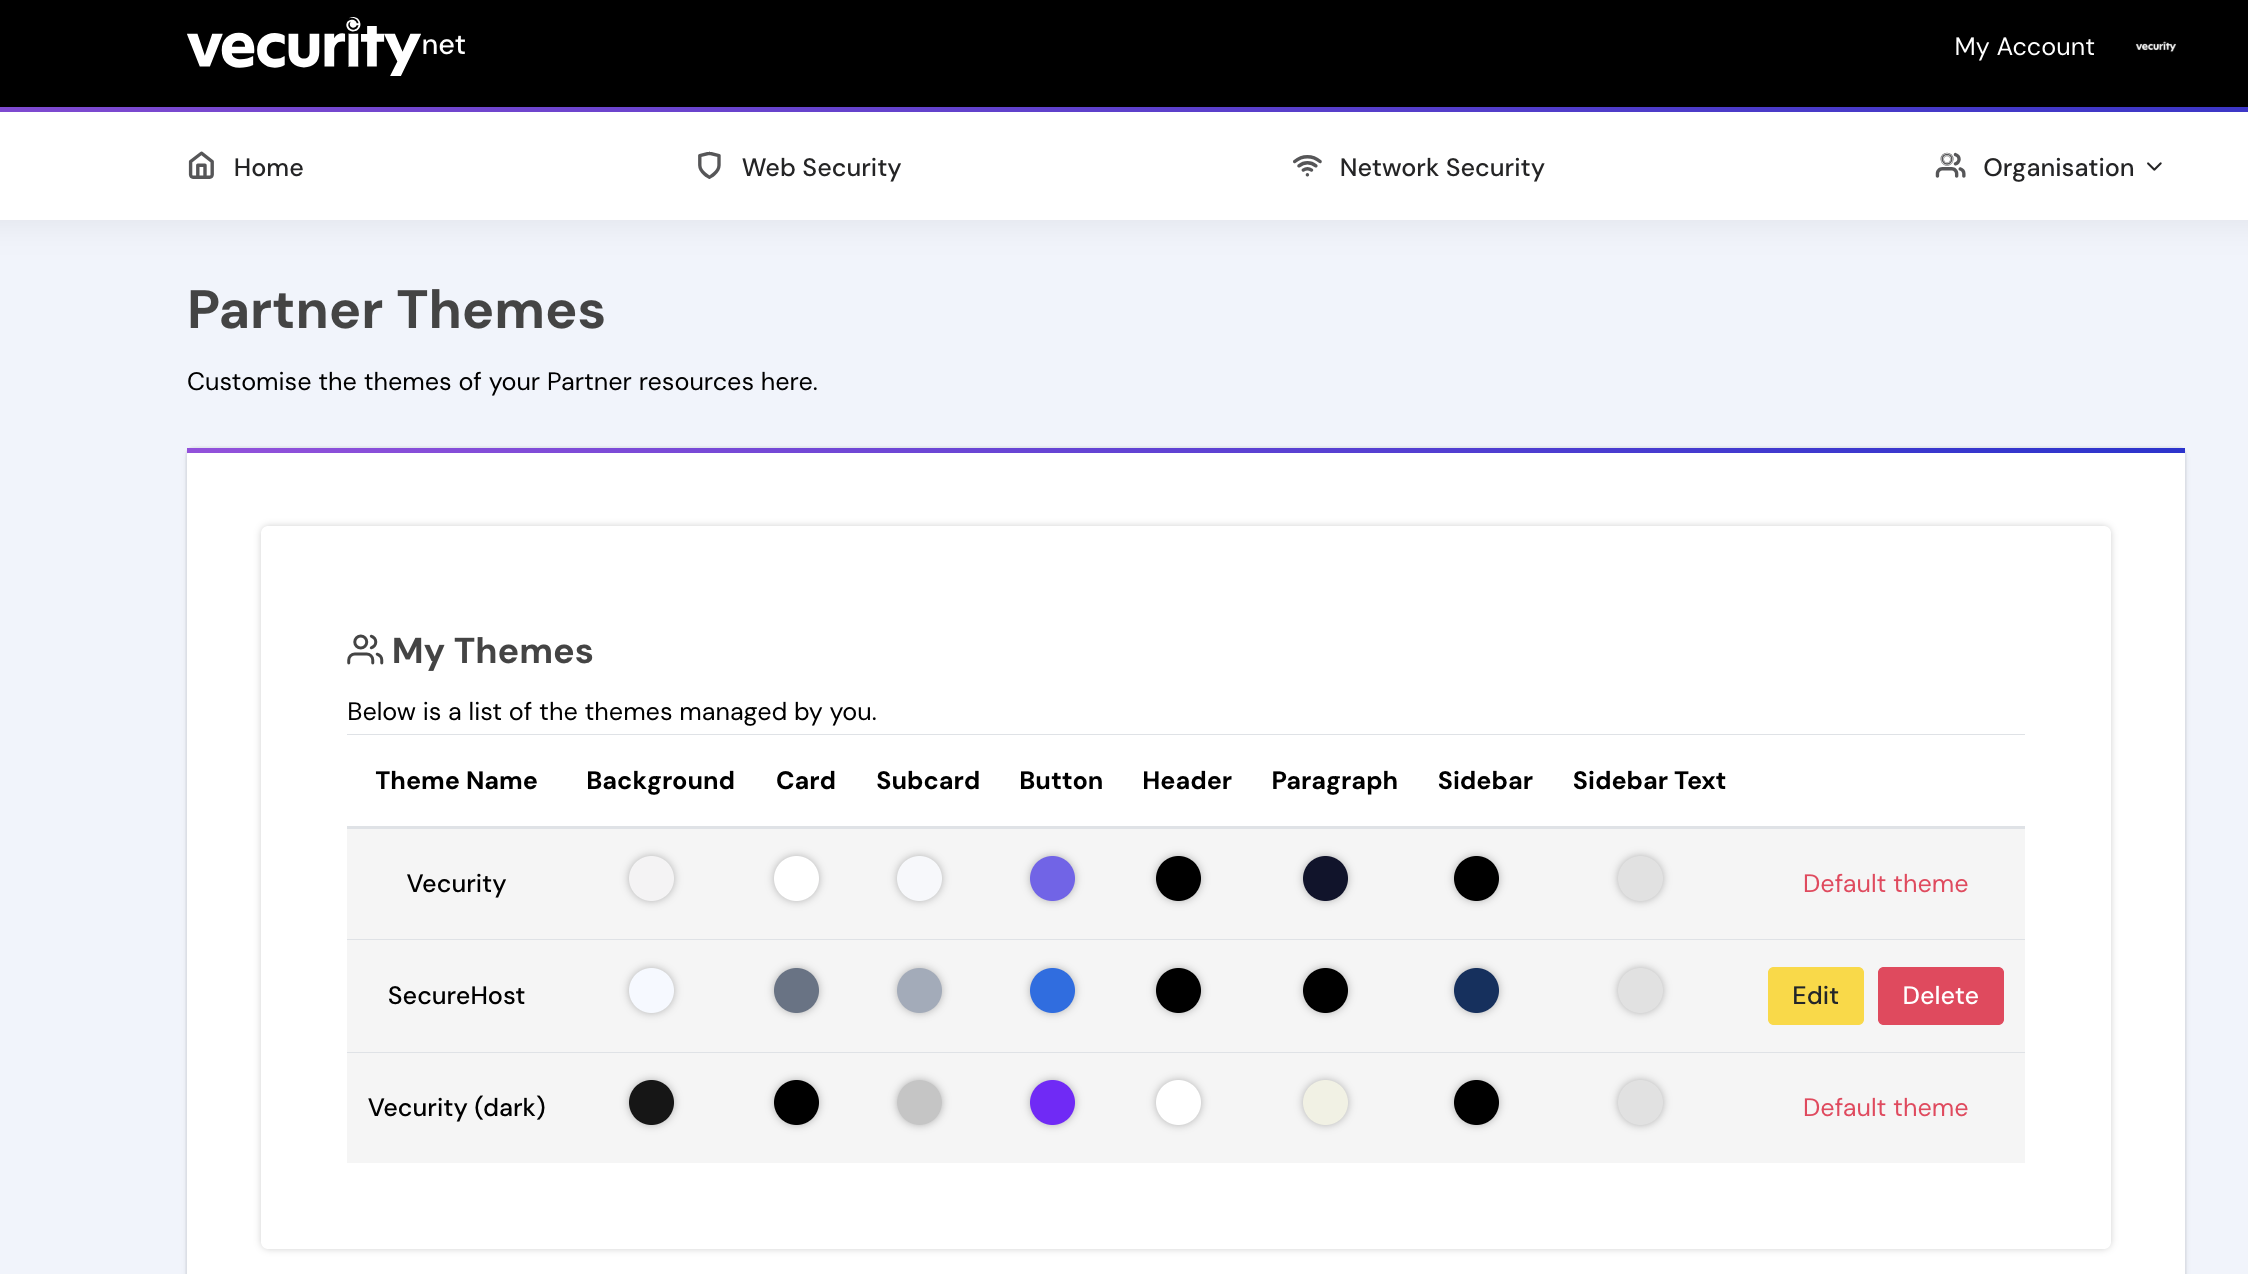Click the home icon beside Home
Image resolution: width=2248 pixels, height=1274 pixels.
(201, 166)
